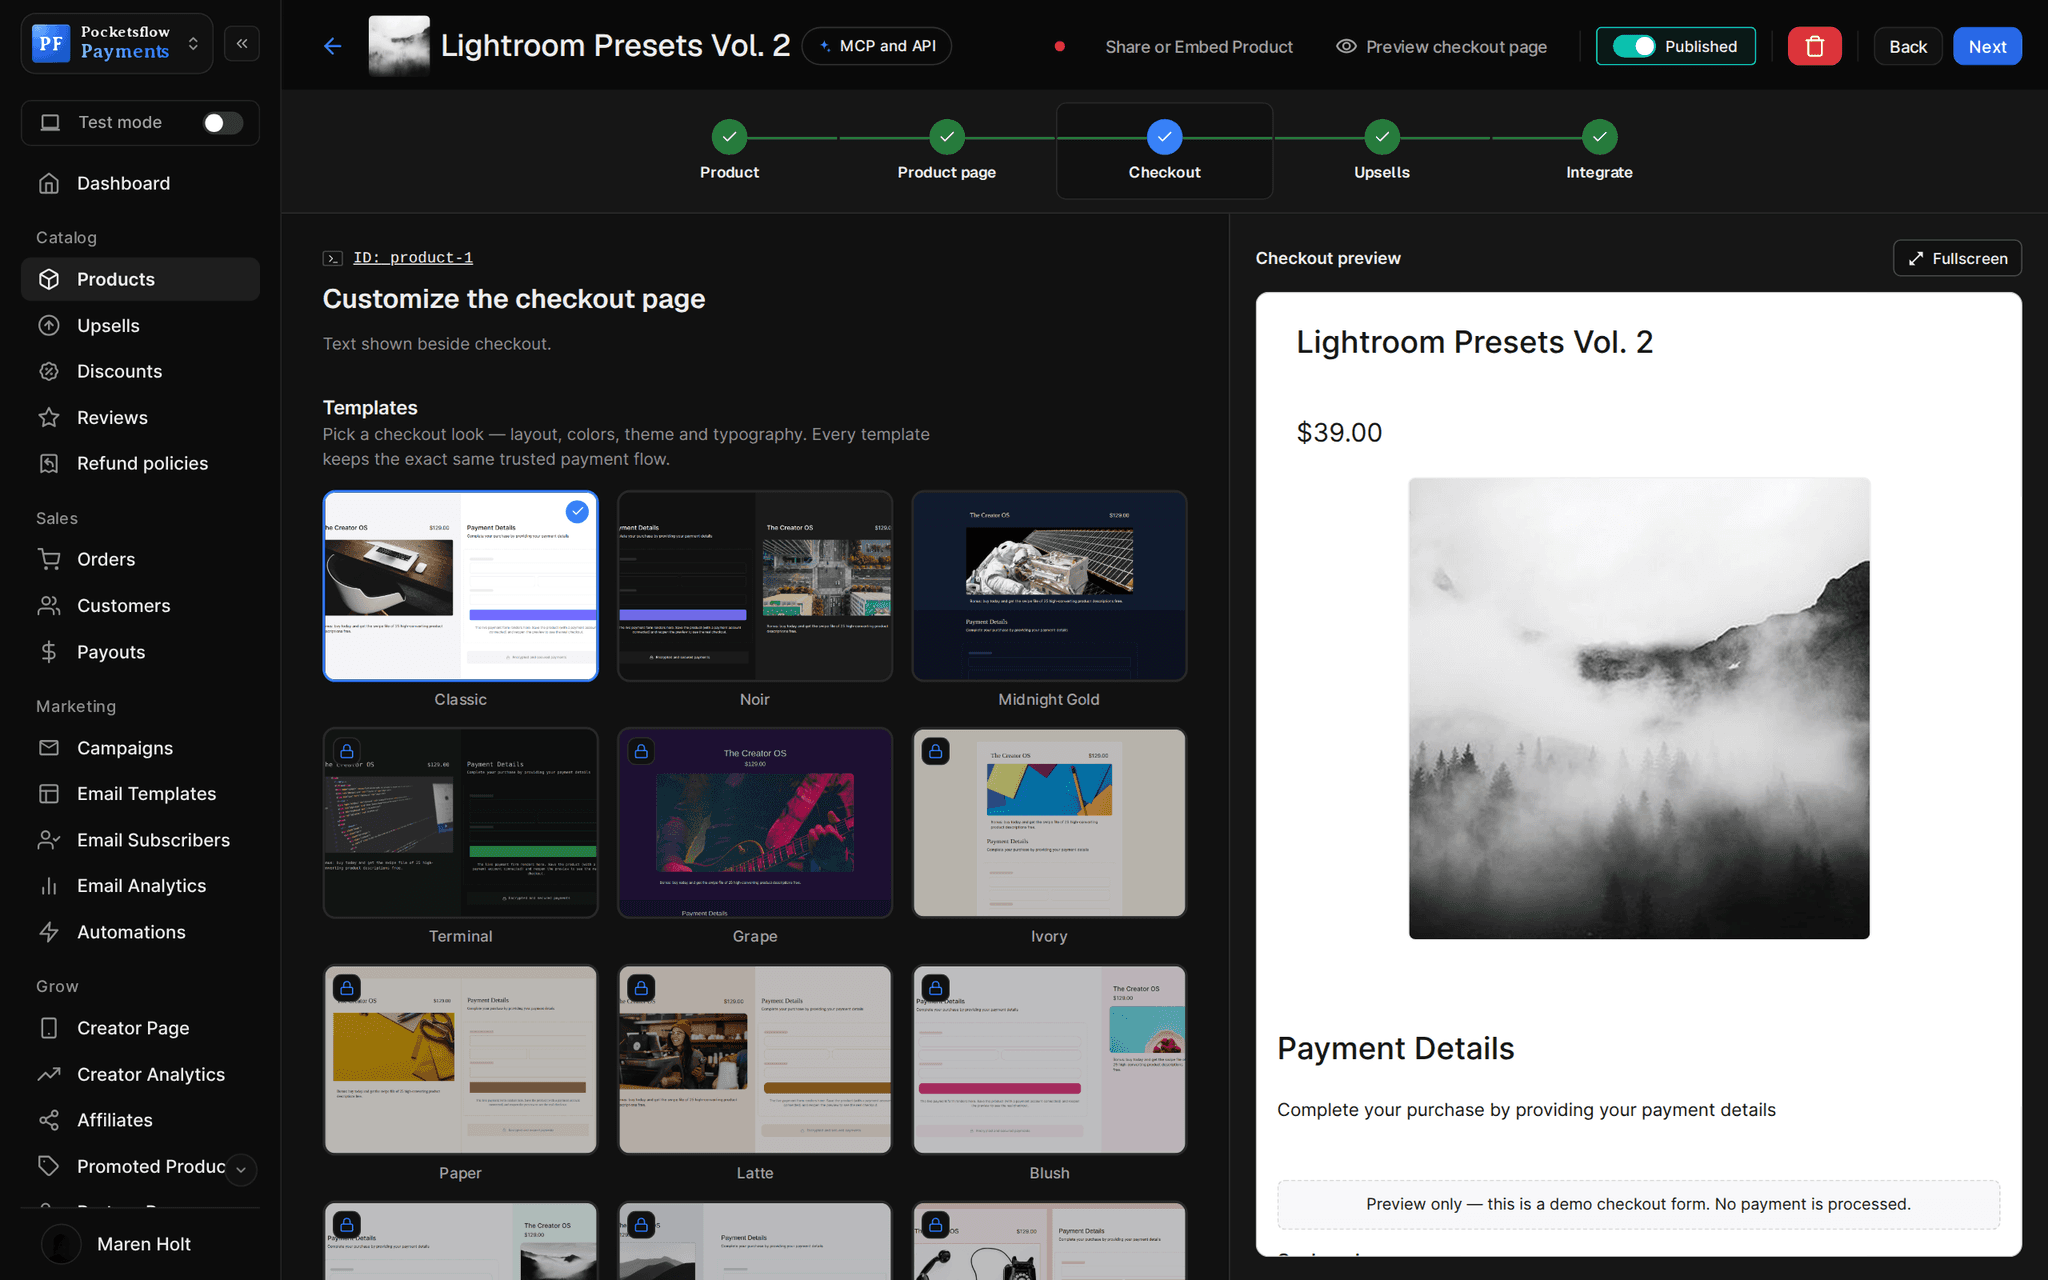The image size is (2048, 1280).
Task: Click the blue back arrow icon
Action: click(x=333, y=46)
